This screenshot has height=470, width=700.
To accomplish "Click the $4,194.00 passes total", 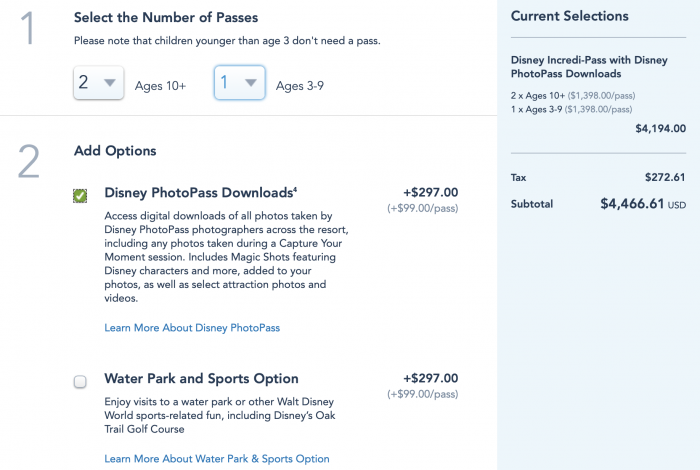I will tap(661, 129).
